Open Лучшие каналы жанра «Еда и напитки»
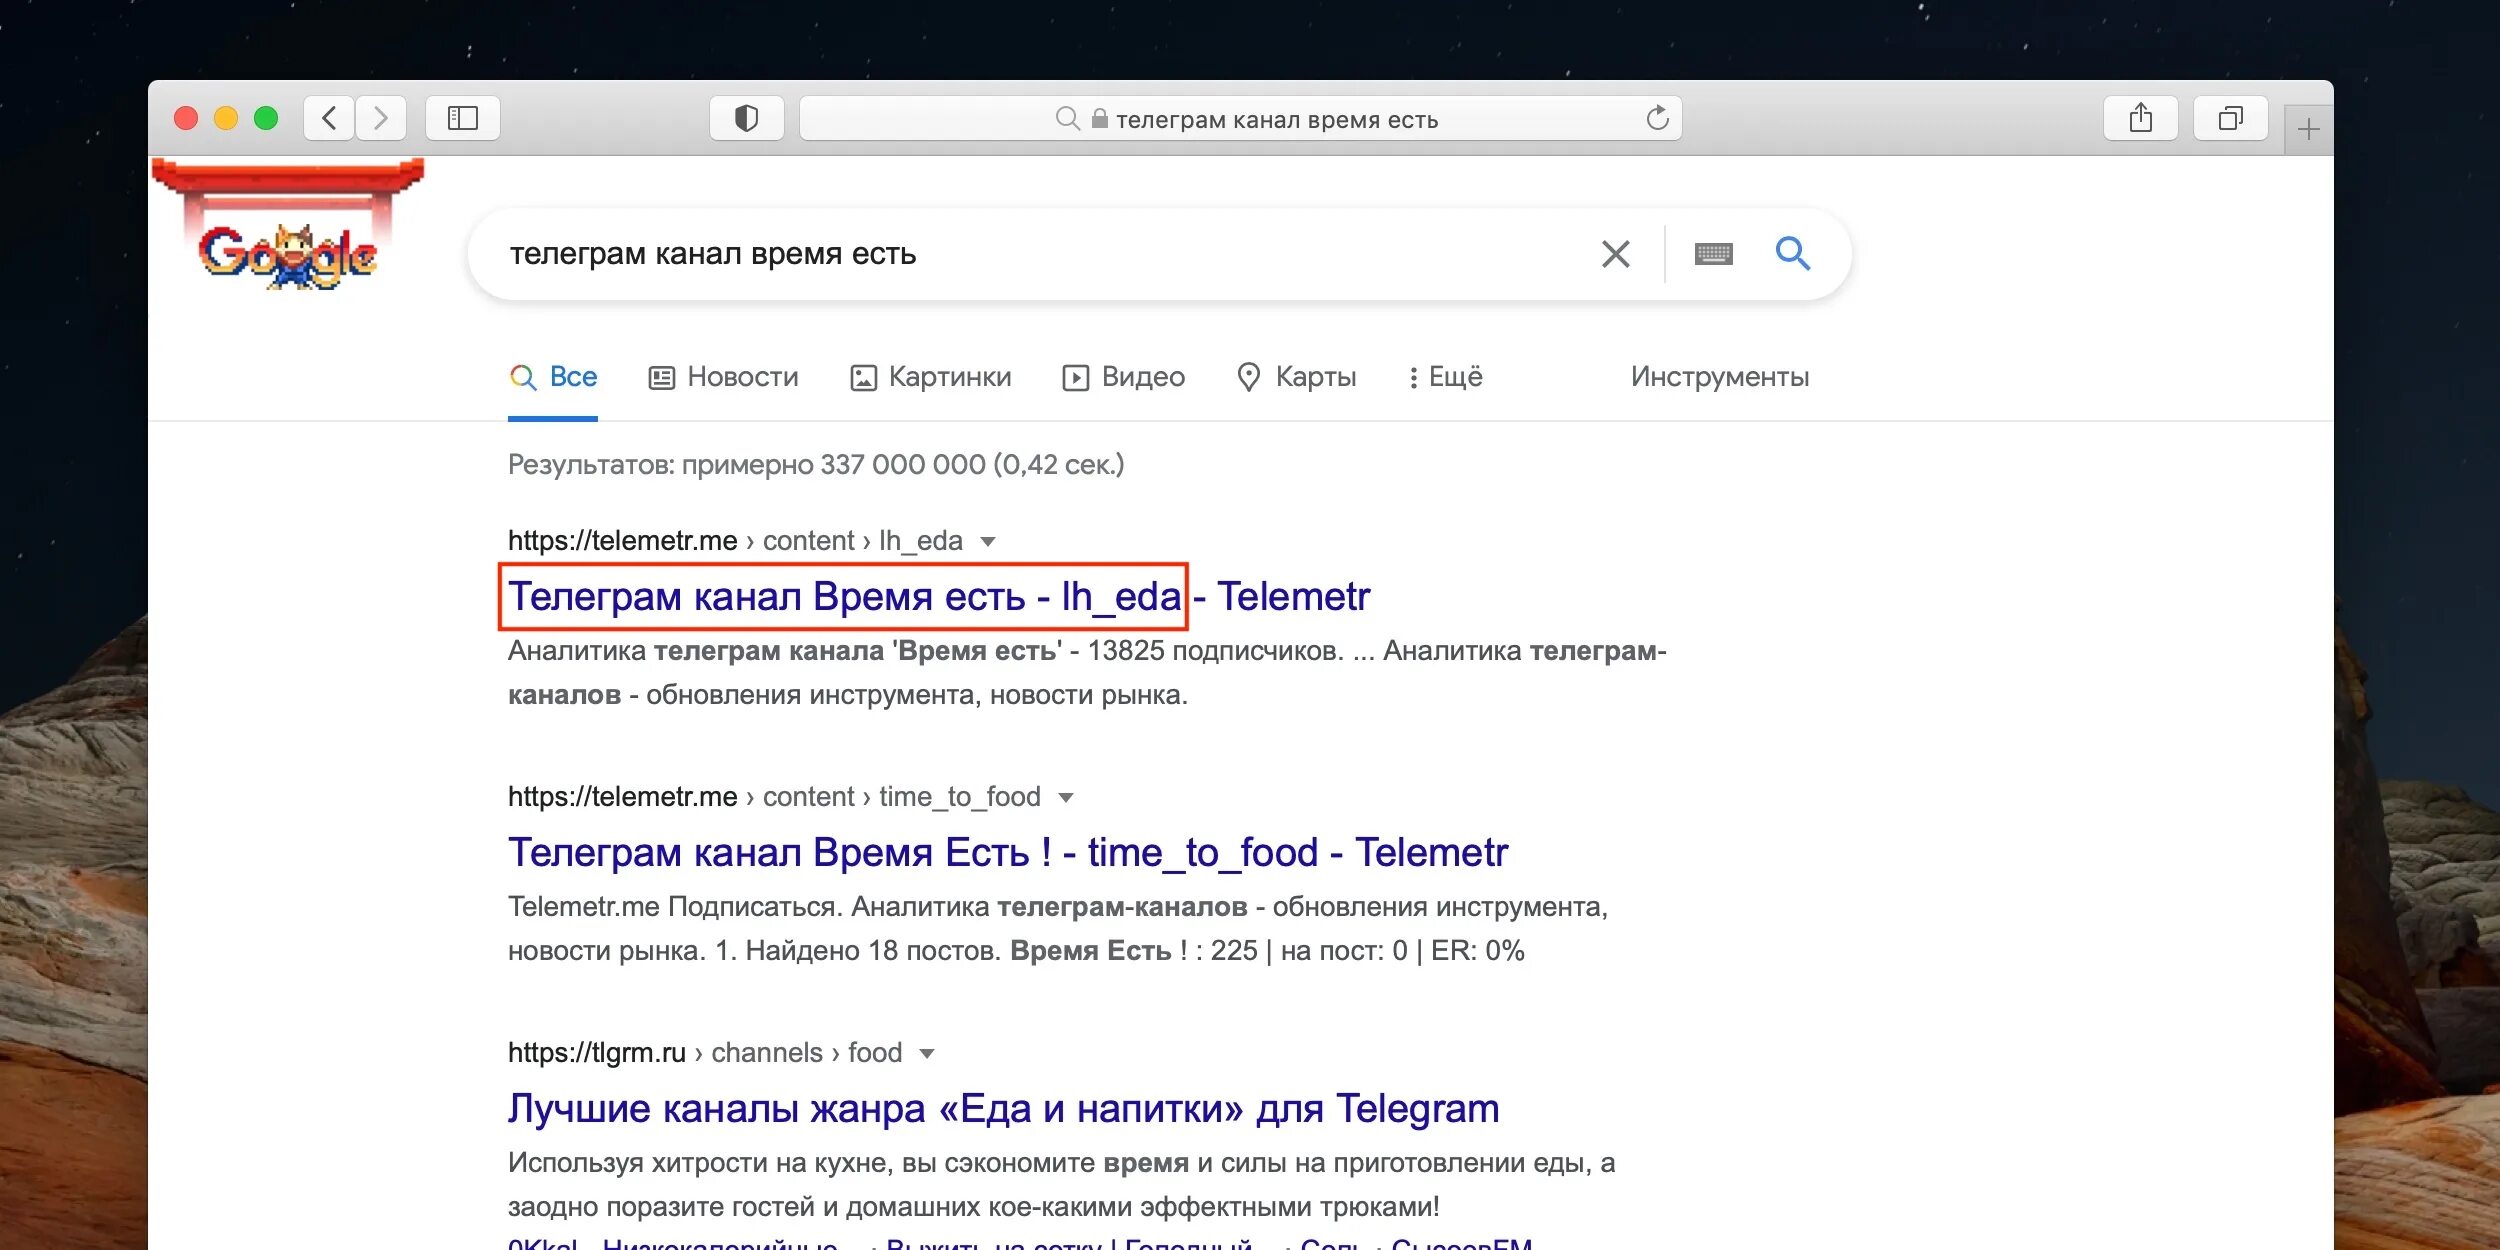The image size is (2500, 1250). (x=1004, y=1109)
